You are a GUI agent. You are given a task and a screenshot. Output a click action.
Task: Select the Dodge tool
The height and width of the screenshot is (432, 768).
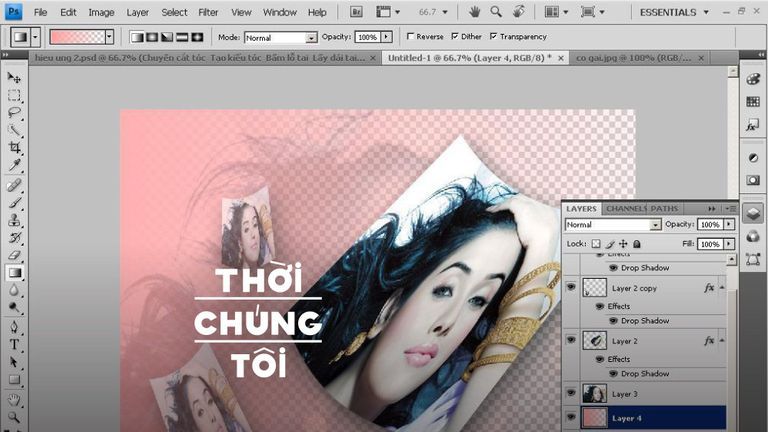pyautogui.click(x=14, y=308)
